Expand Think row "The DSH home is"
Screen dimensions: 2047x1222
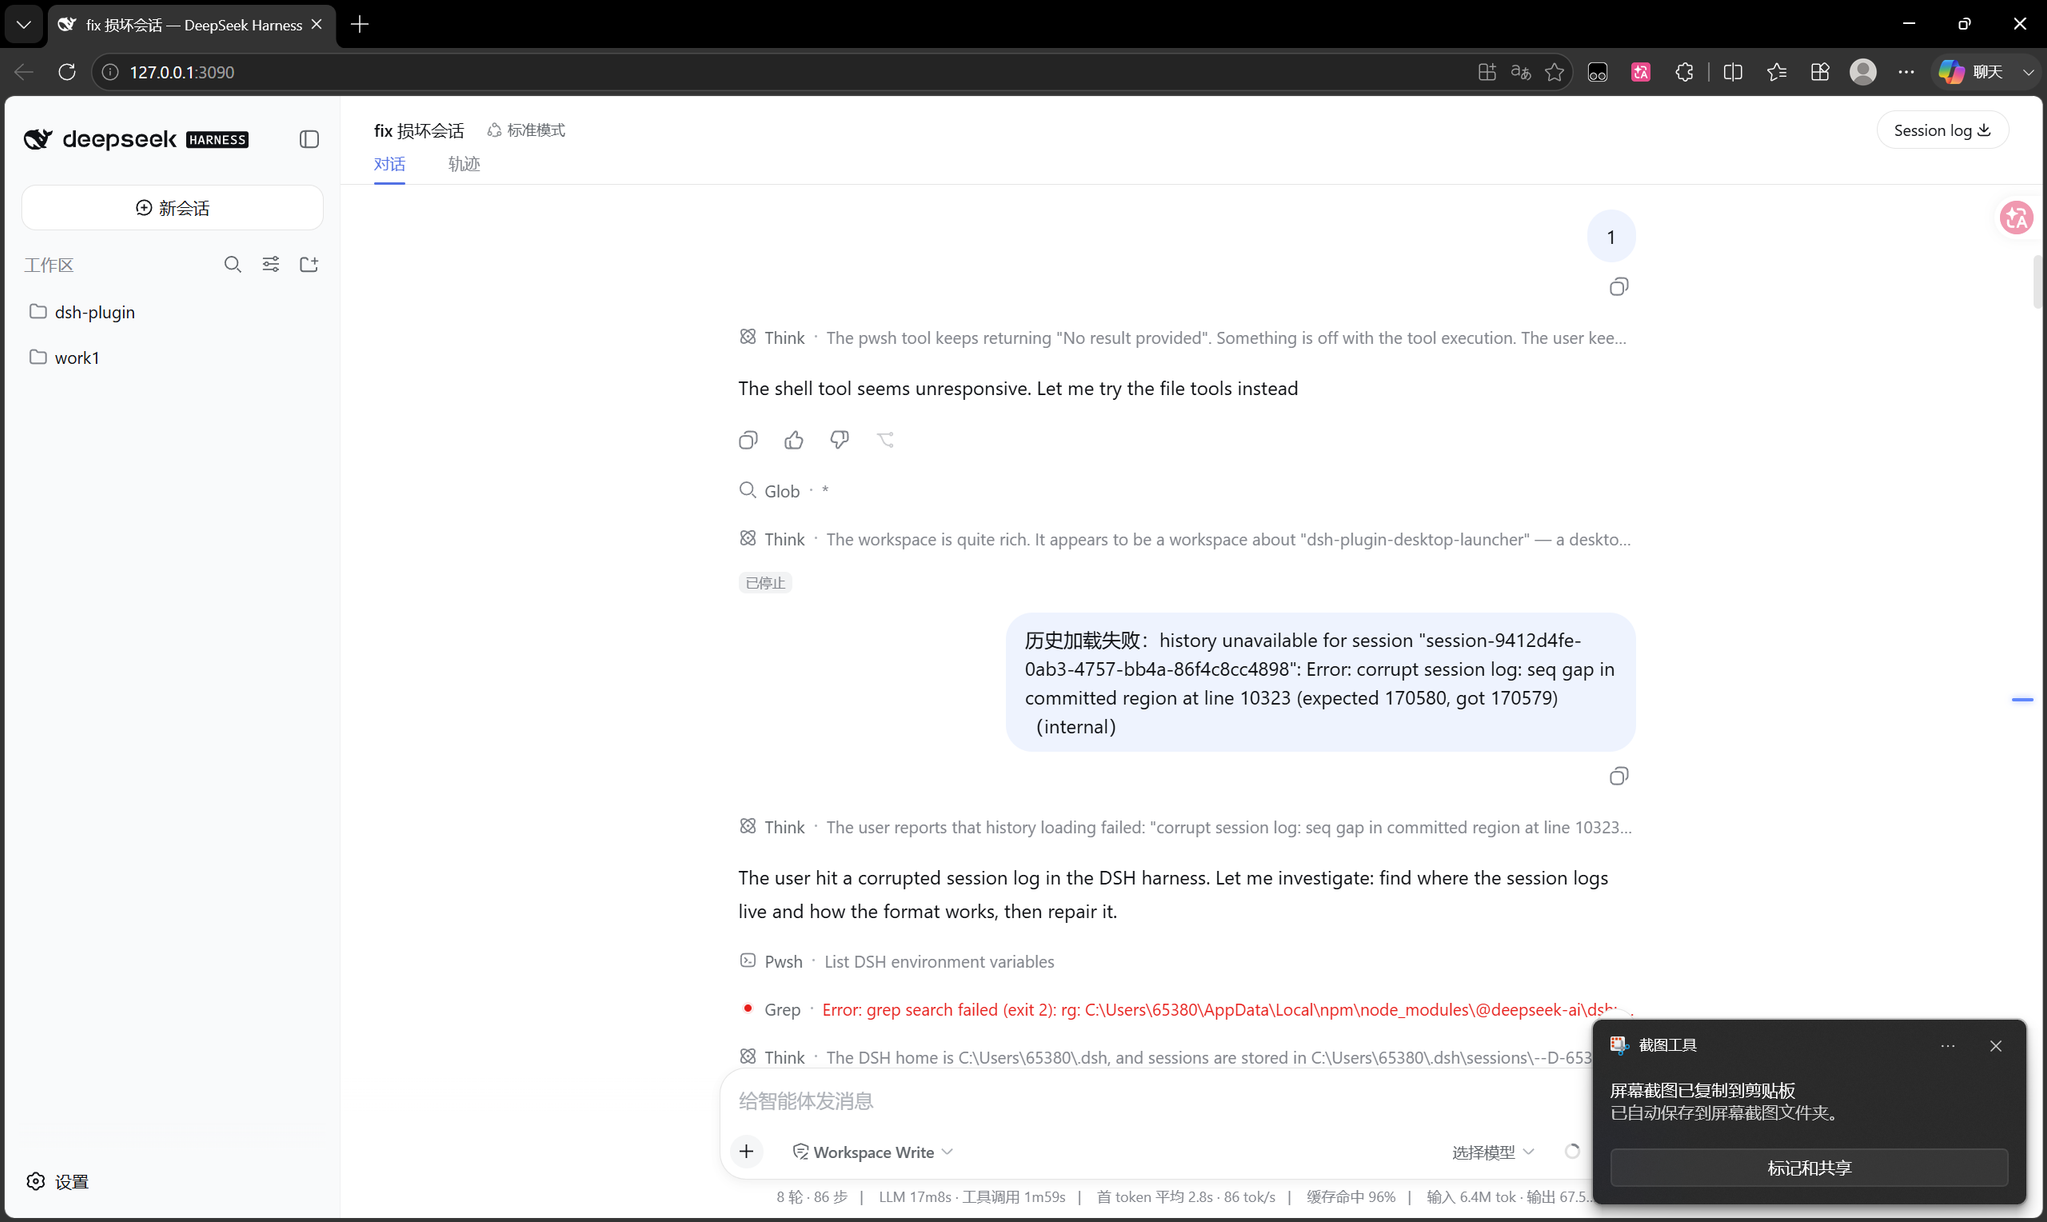click(x=1165, y=1057)
